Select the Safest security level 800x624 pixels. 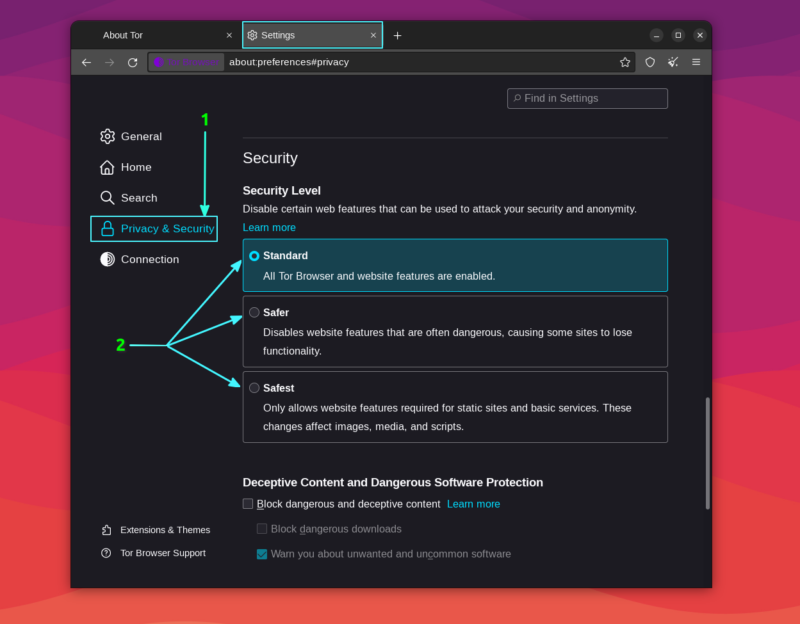(x=254, y=388)
